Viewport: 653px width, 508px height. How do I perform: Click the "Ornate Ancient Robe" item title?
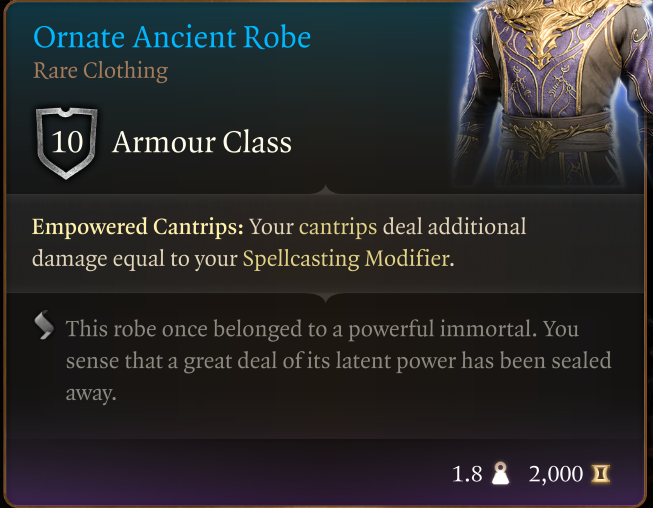(x=172, y=38)
